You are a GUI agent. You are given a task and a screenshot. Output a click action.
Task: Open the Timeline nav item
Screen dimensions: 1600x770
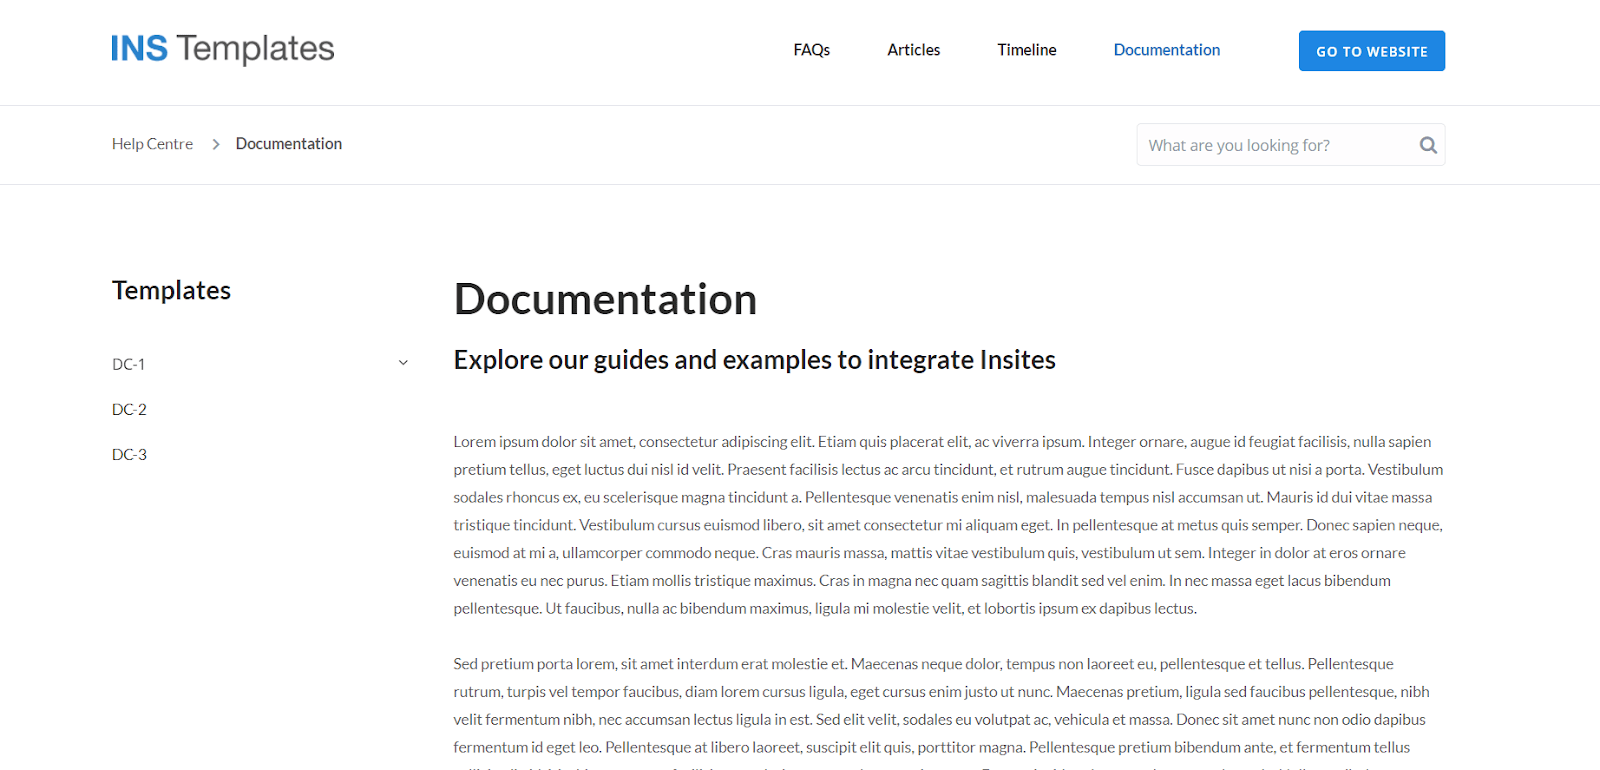tap(1026, 50)
